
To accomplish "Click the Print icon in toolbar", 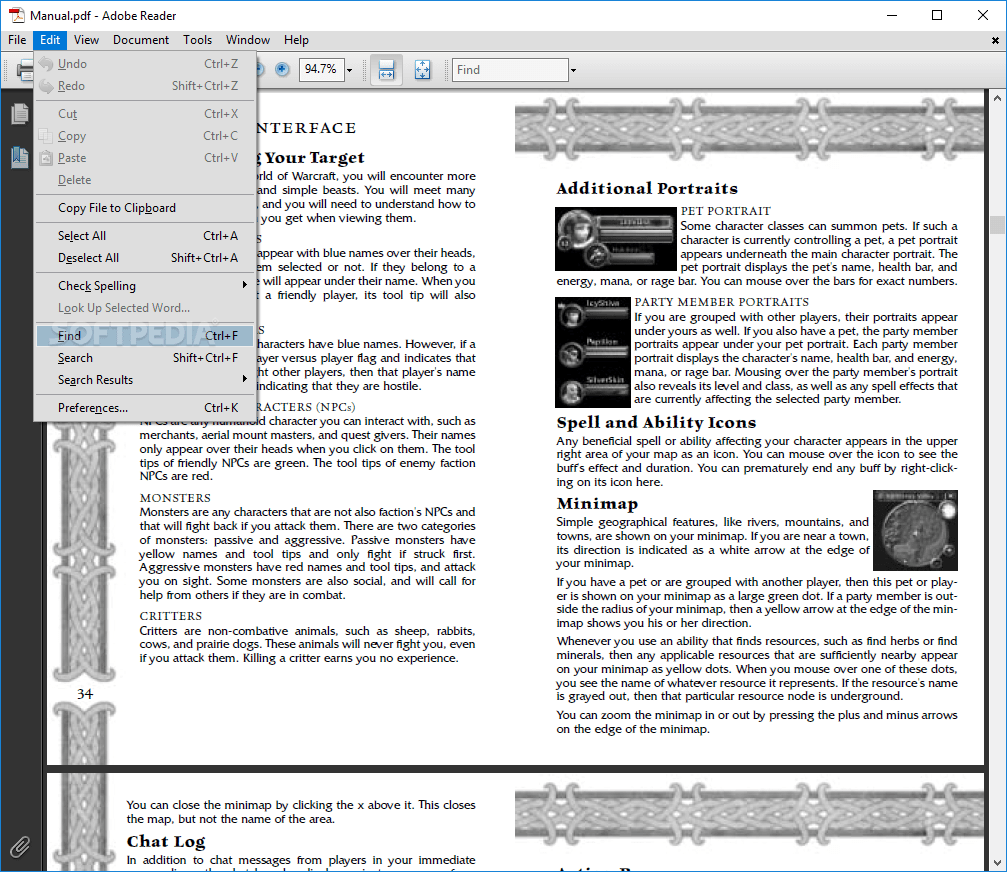I will click(x=25, y=69).
